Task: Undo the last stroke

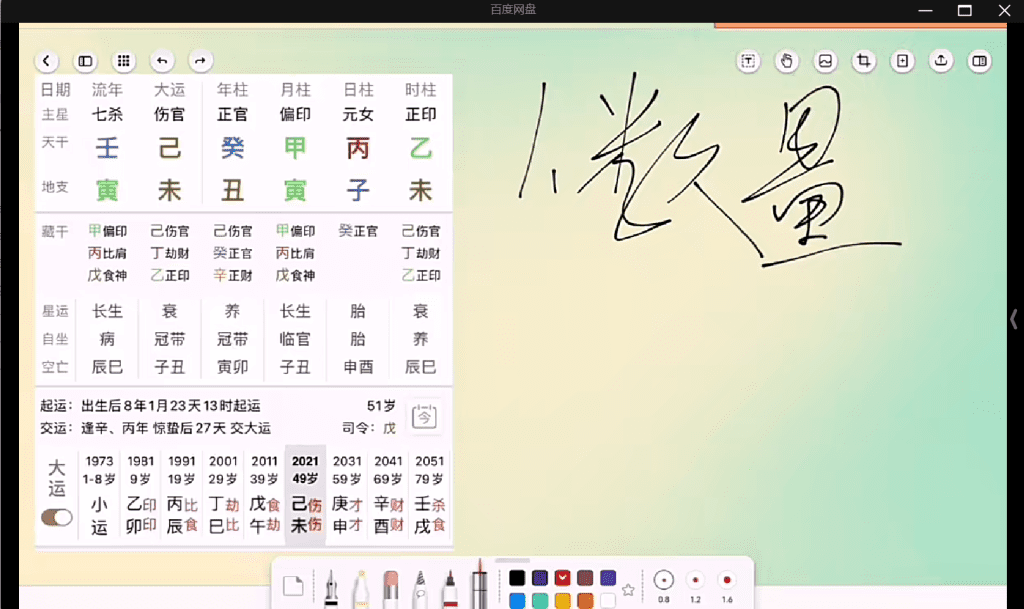Action: tap(162, 61)
